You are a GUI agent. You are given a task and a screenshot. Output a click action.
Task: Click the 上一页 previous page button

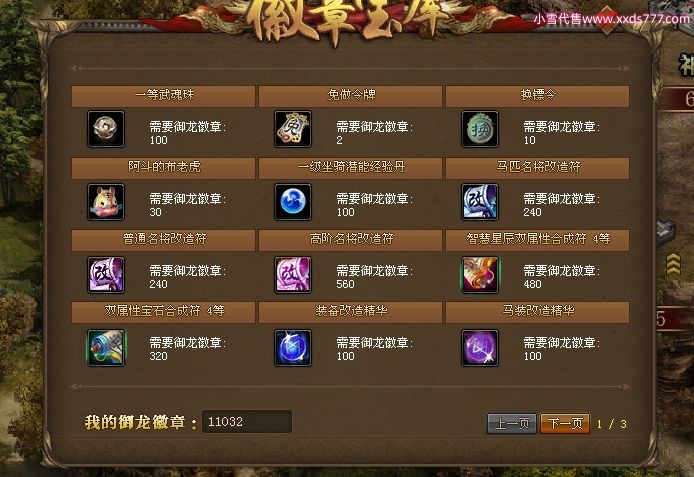pyautogui.click(x=512, y=424)
